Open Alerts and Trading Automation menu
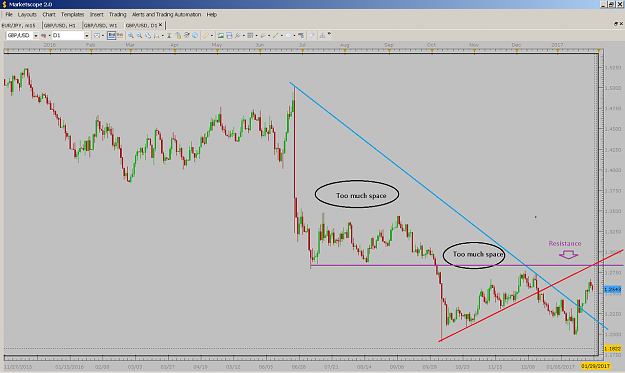Image resolution: width=625 pixels, height=373 pixels. click(x=166, y=14)
